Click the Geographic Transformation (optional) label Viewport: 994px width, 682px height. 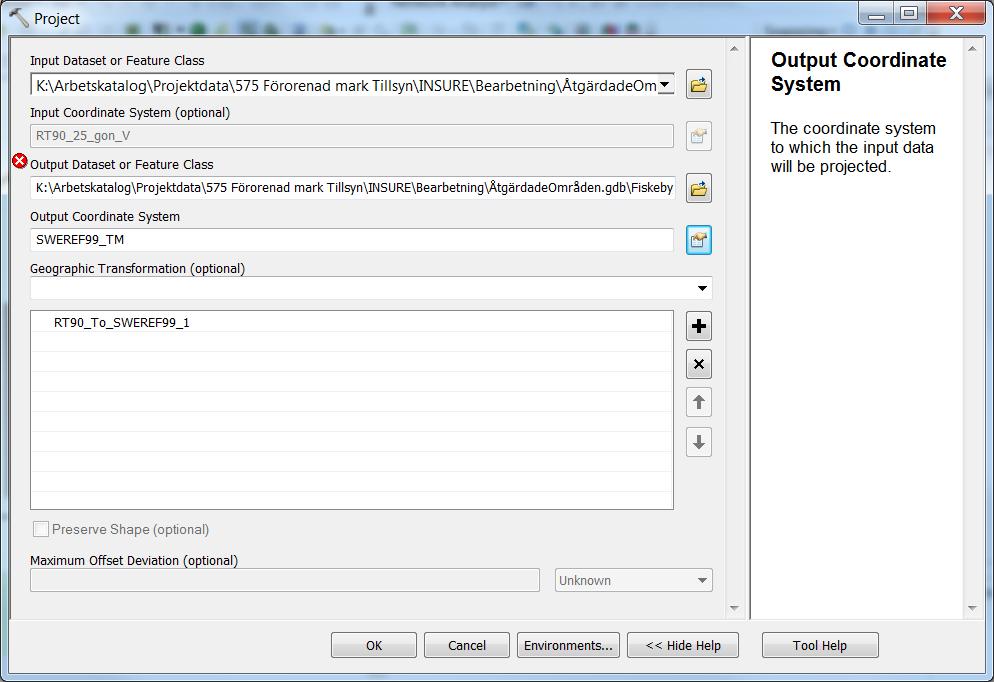138,269
